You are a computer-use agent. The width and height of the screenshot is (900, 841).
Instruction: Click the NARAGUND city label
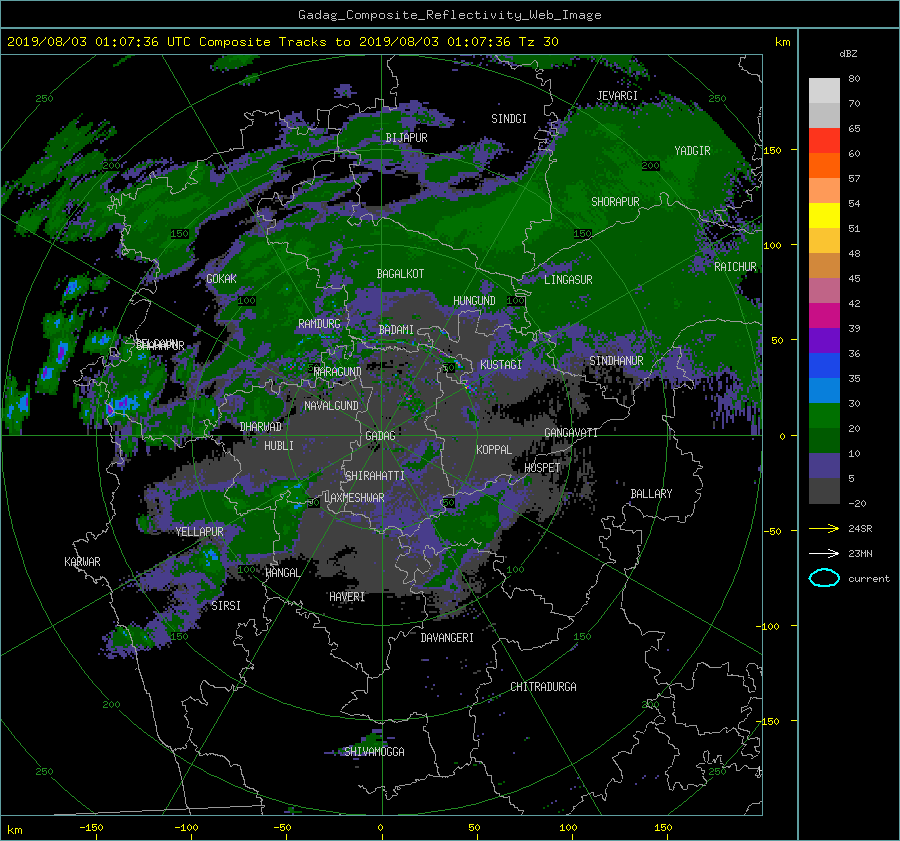point(338,372)
